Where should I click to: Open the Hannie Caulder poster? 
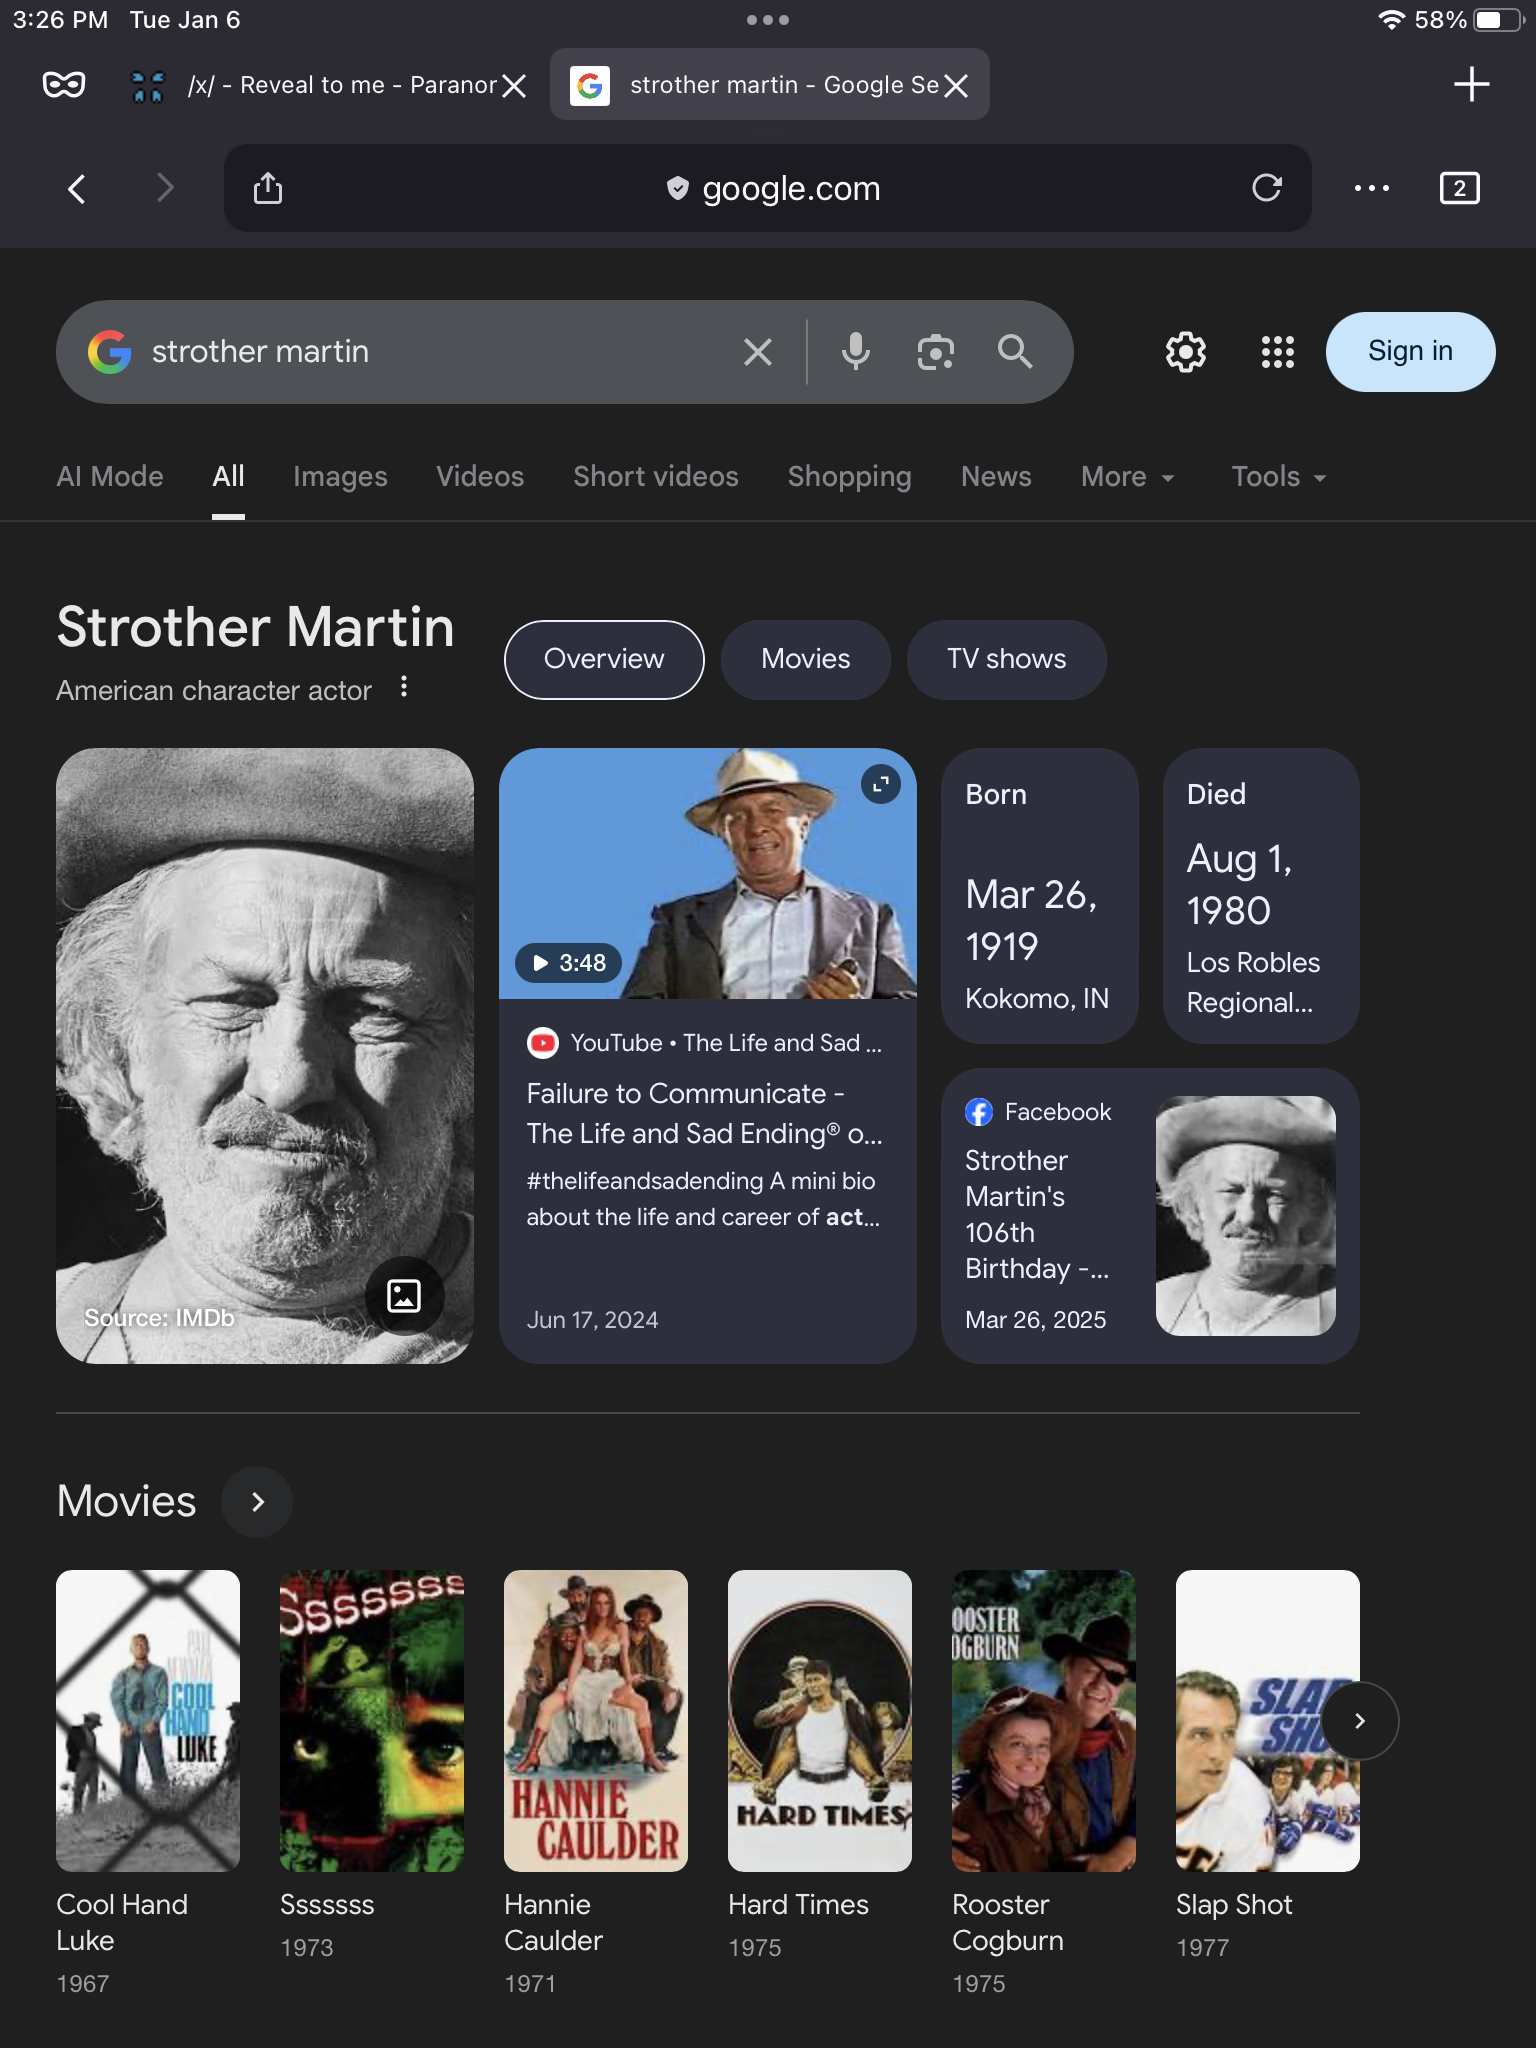point(596,1721)
